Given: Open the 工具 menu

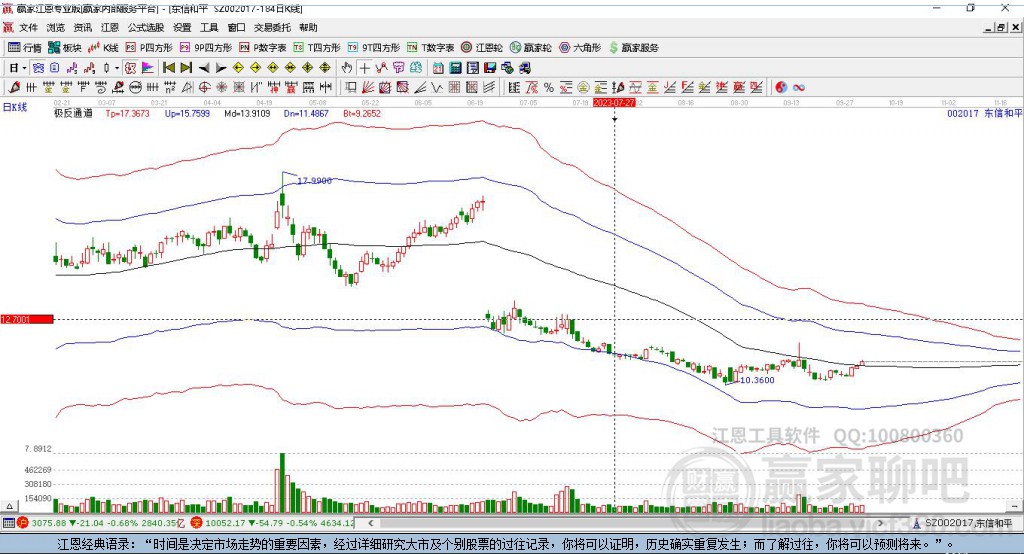Looking at the screenshot, I should coord(209,27).
